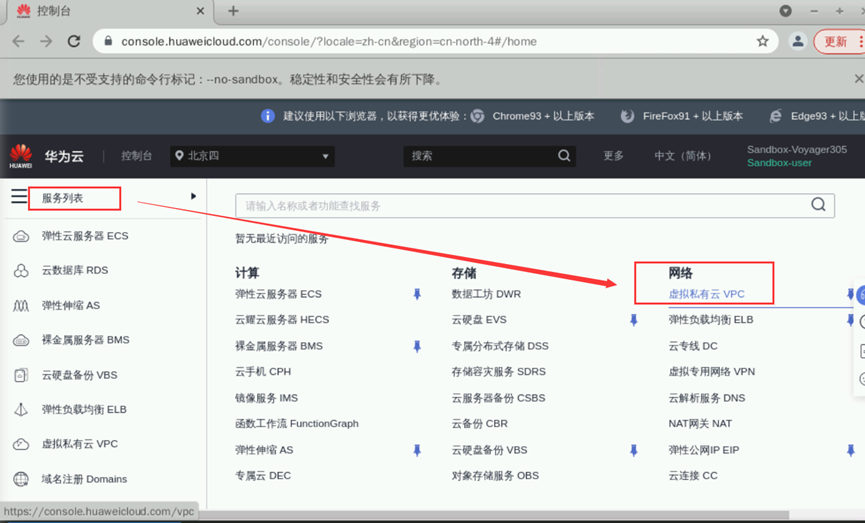Viewport: 865px width, 523px height.
Task: Go to 控制台 in top navbar
Action: (x=136, y=156)
